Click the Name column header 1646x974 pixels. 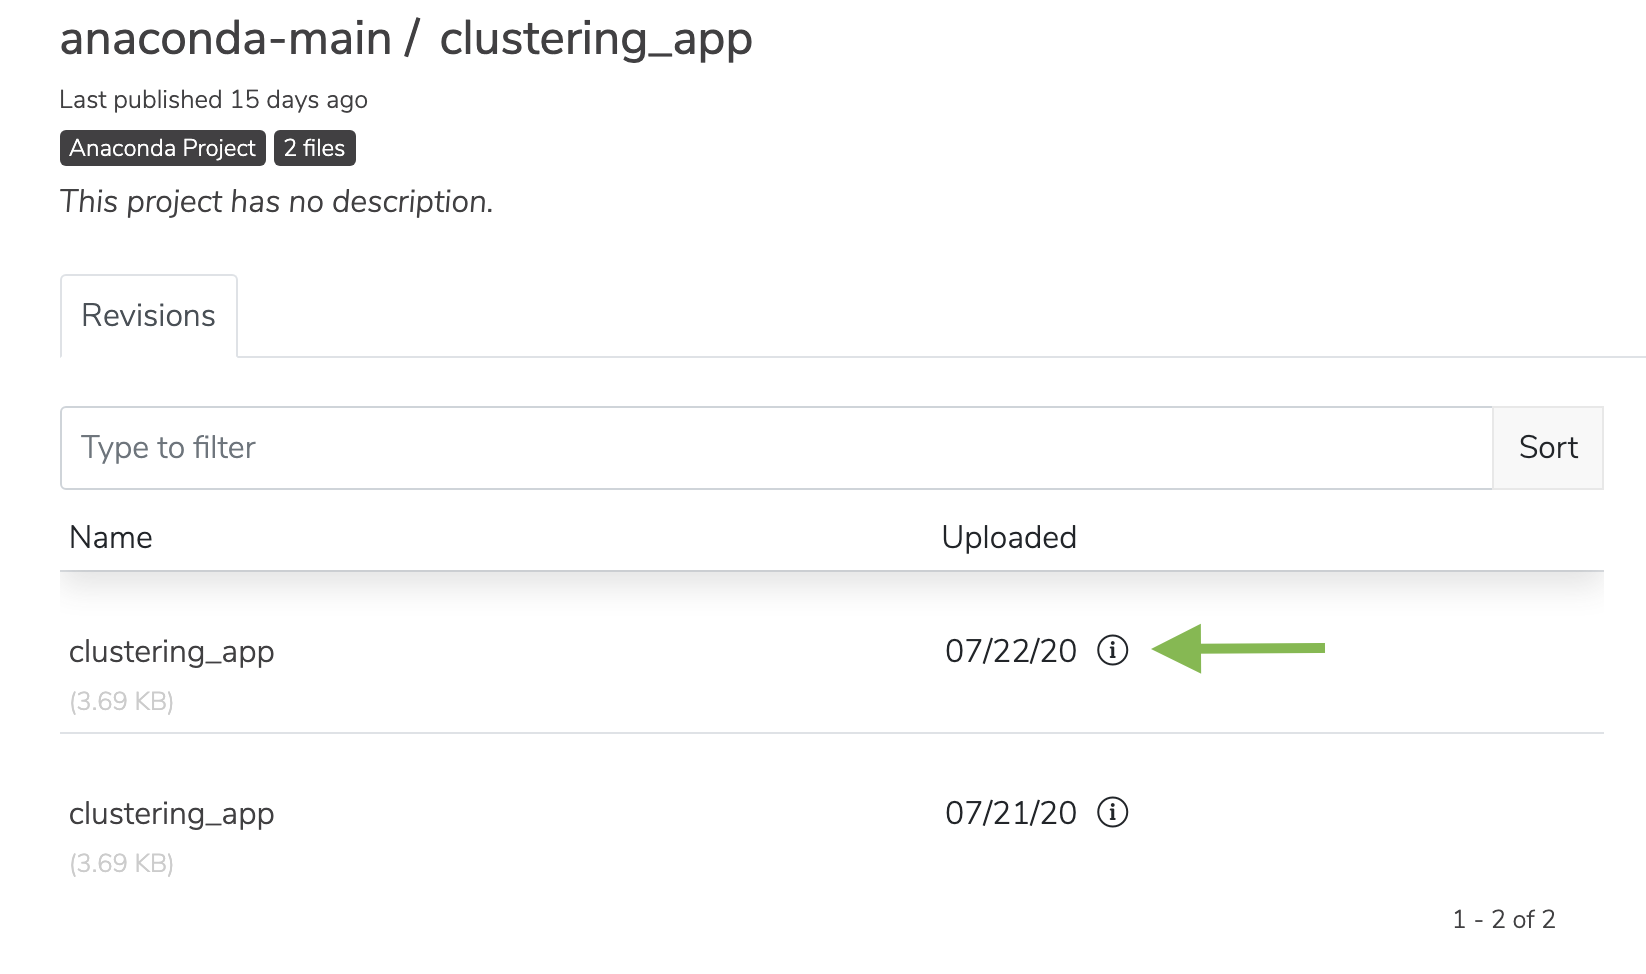click(x=111, y=538)
